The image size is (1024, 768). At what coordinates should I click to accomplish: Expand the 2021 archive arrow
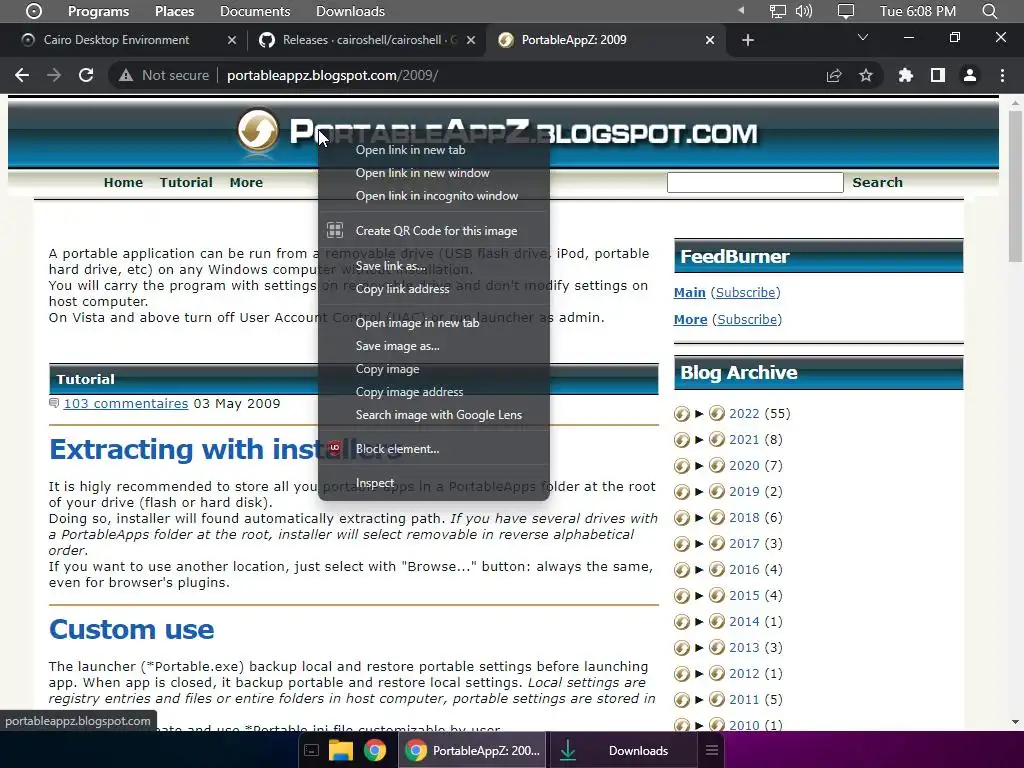(699, 440)
